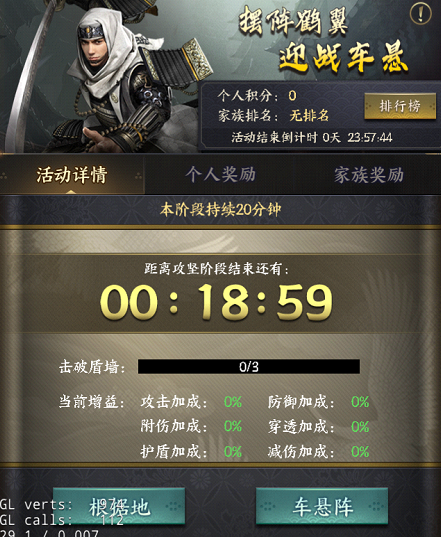This screenshot has height=537, width=441.
Task: Click the 个人积分 score value
Action: pos(292,96)
